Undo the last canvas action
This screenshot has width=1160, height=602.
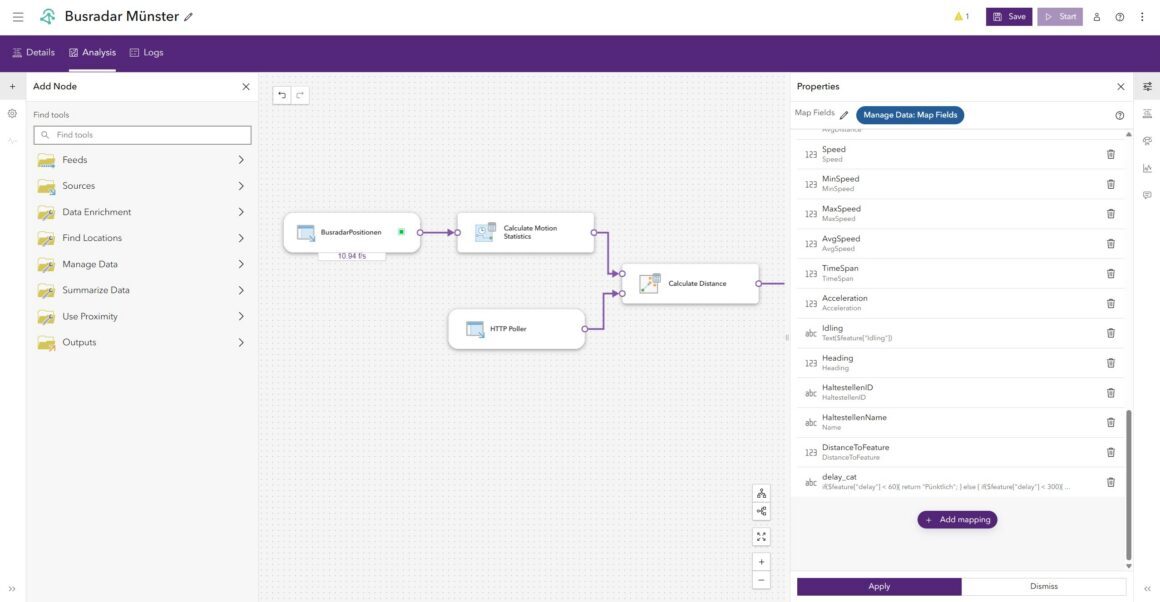tap(282, 95)
